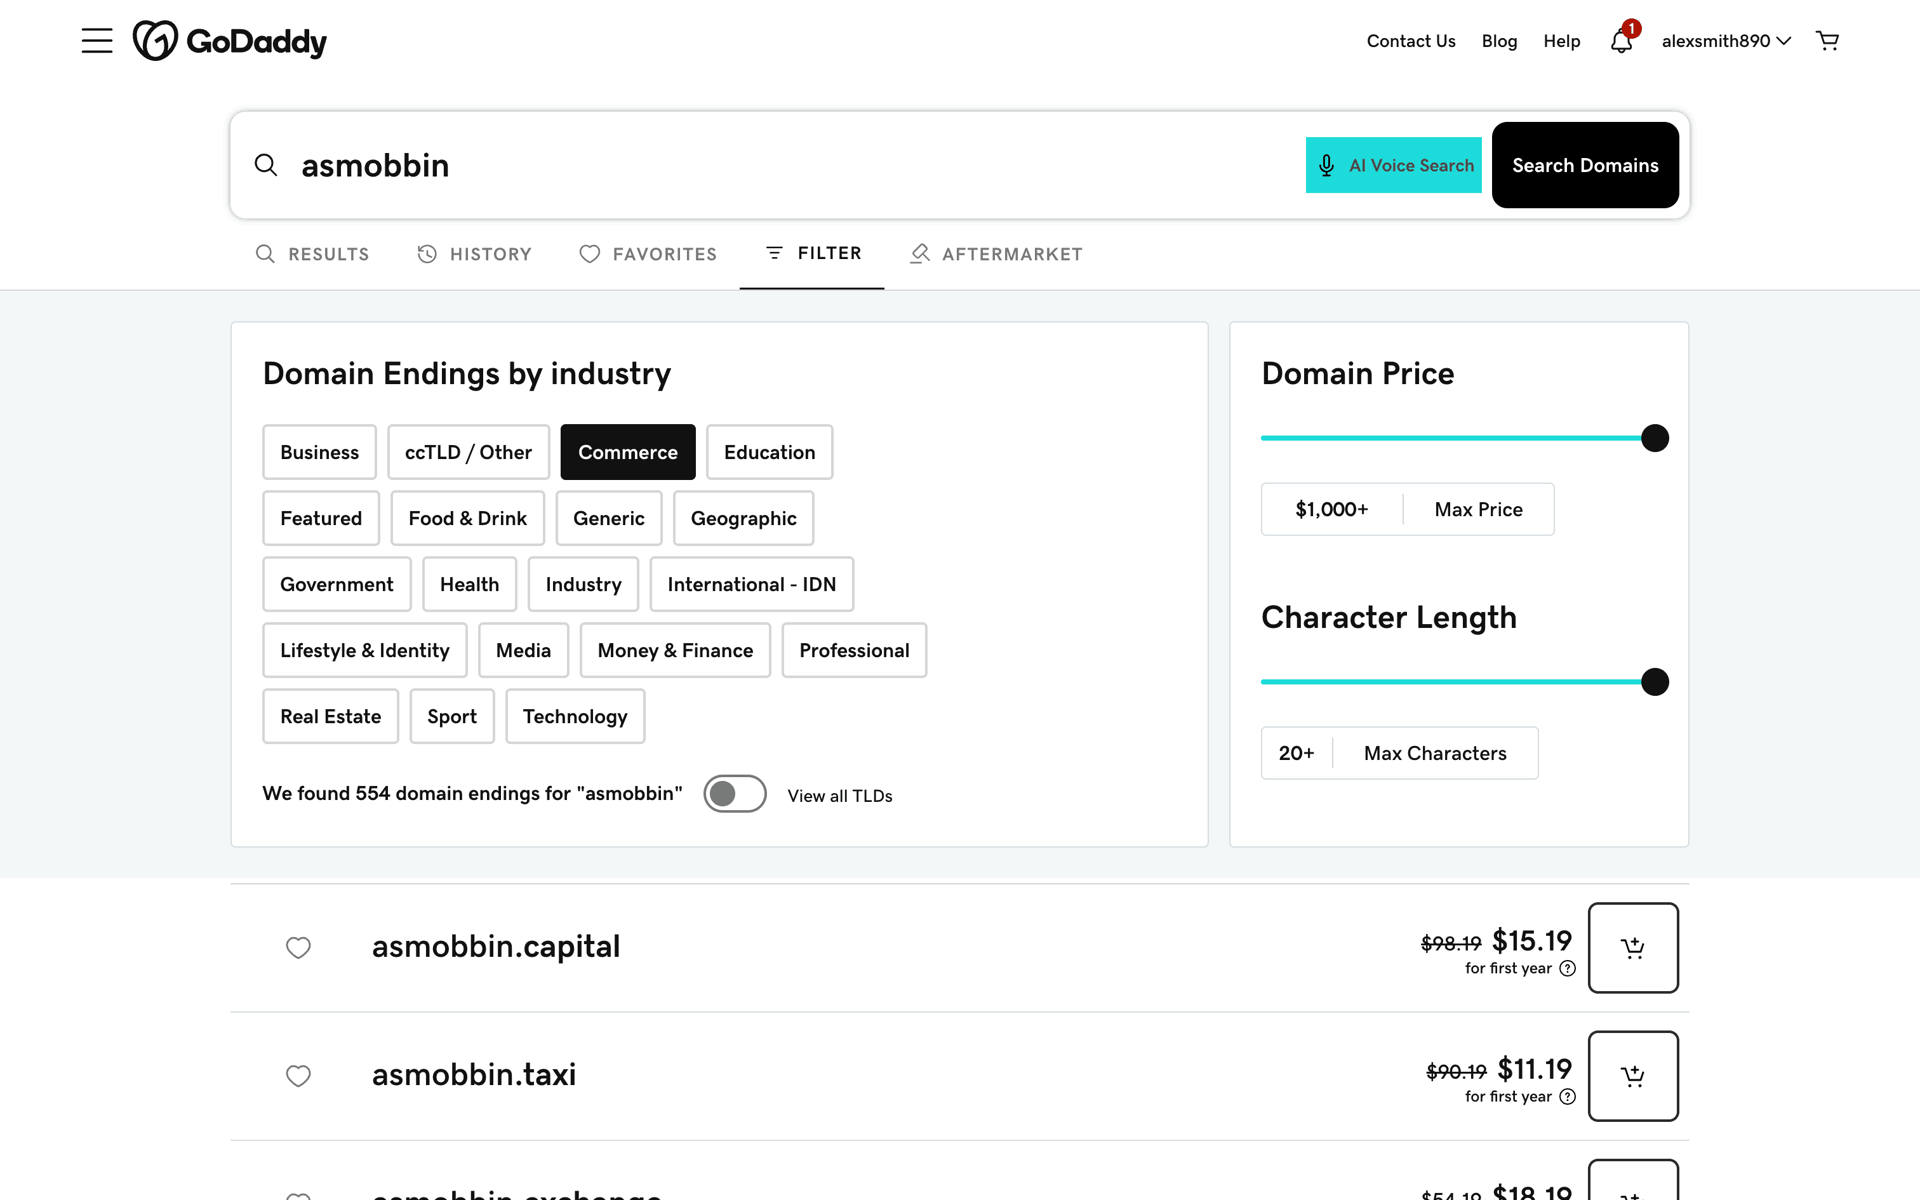Click the GoDaddy logo
This screenshot has width=1920, height=1200.
coord(230,41)
